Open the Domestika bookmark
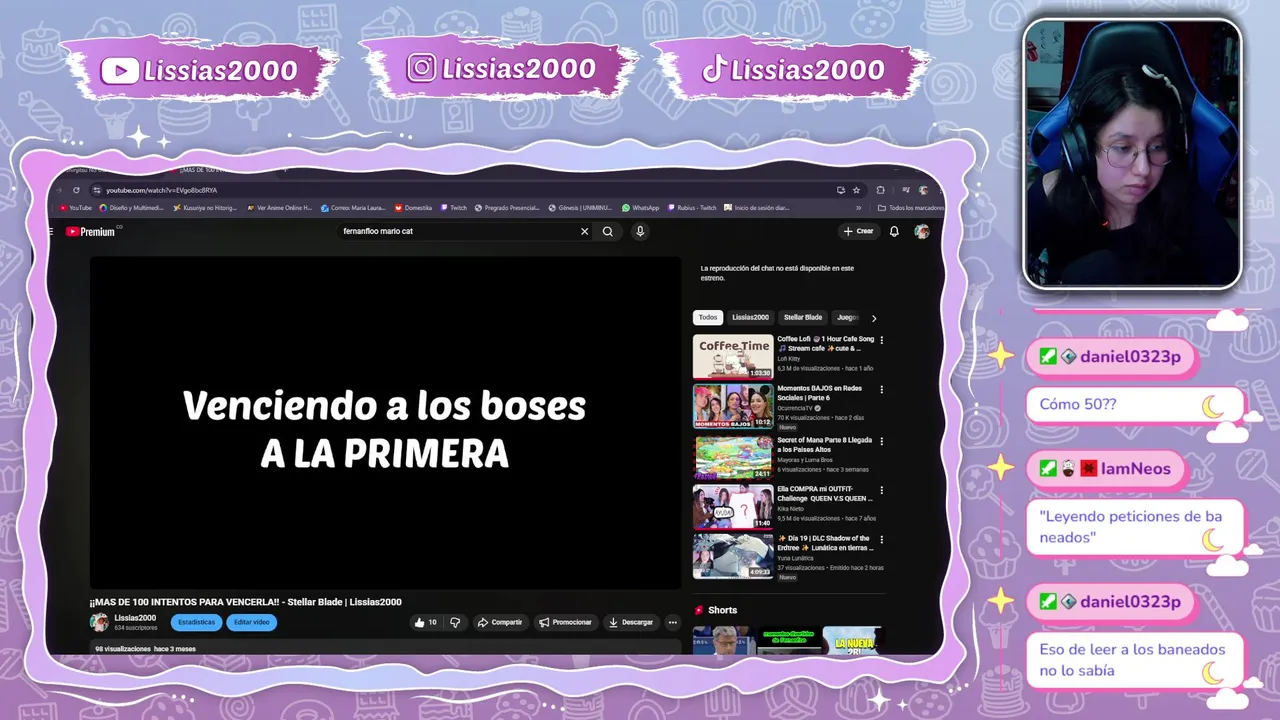The height and width of the screenshot is (720, 1280). [x=413, y=208]
